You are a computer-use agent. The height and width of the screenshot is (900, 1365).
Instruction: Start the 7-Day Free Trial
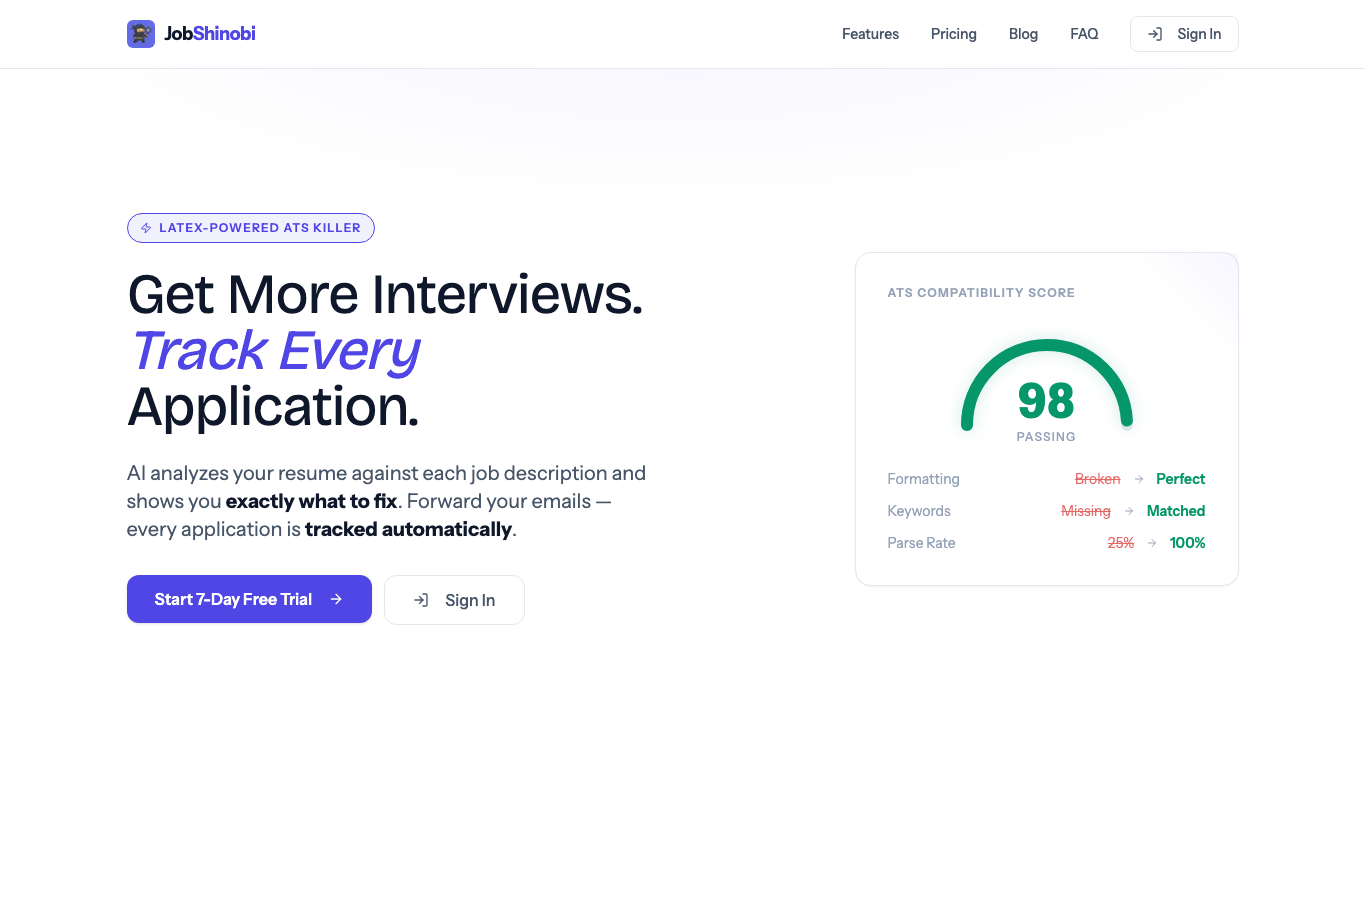click(x=249, y=599)
